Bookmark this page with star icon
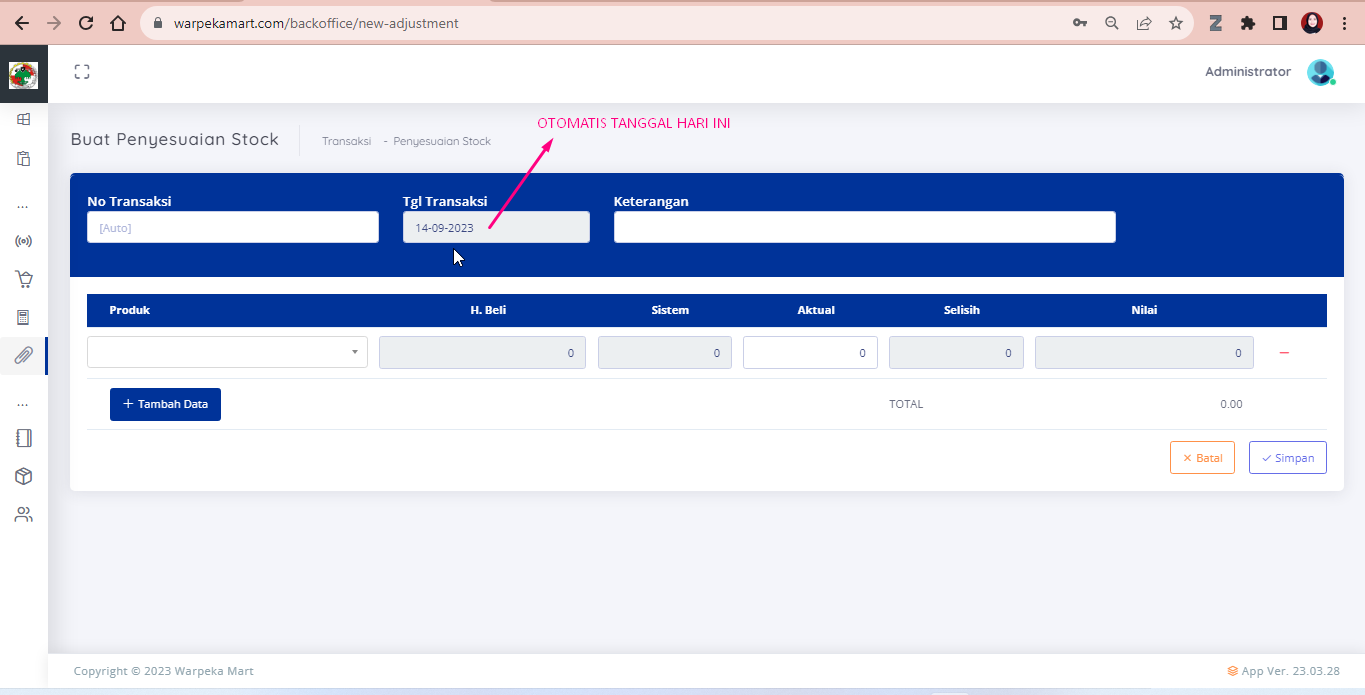Screen dimensions: 1365x695 (1176, 23)
